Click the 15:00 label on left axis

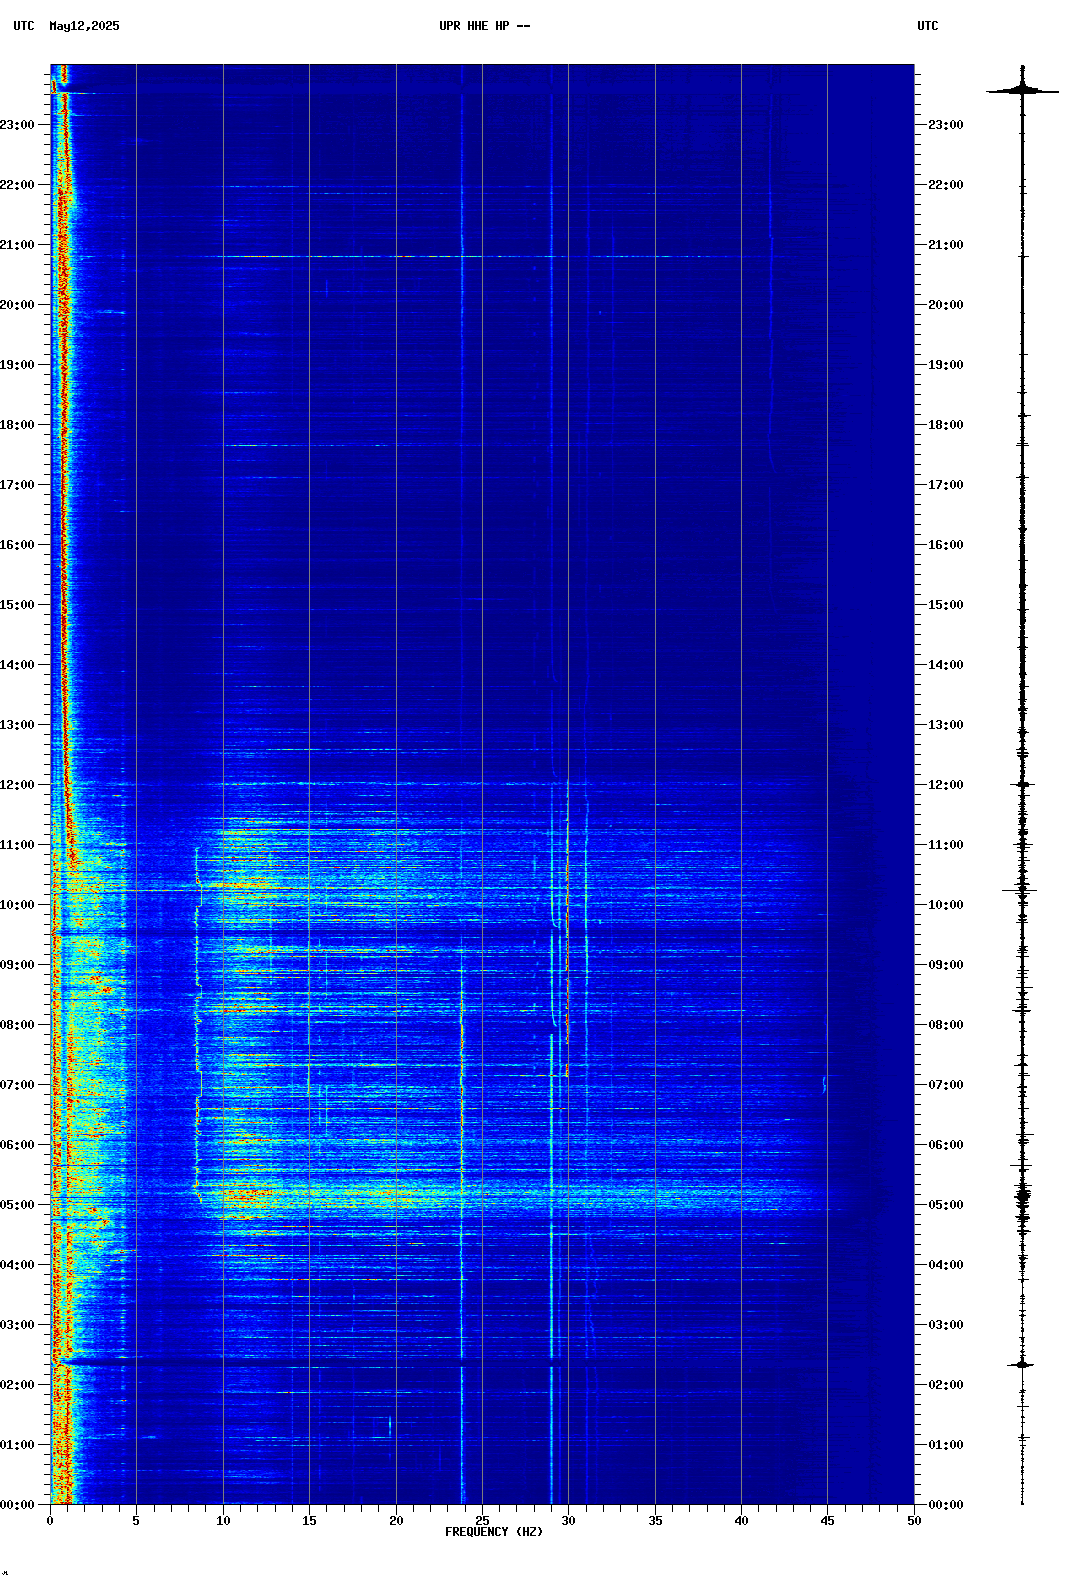tap(17, 605)
